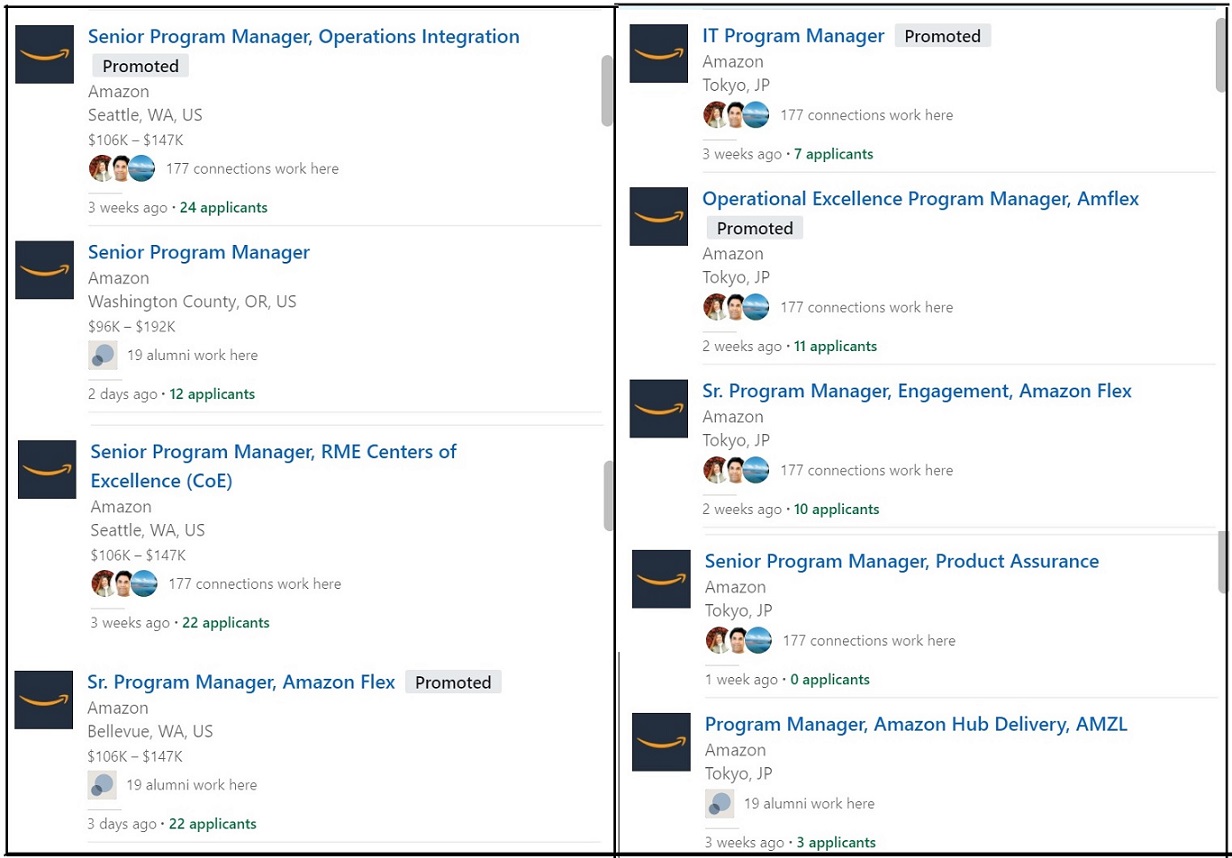Open Program Manager, Amazon Hub Delivery, AMZL job
Viewport: 1232px width, 858px height.
[x=916, y=724]
